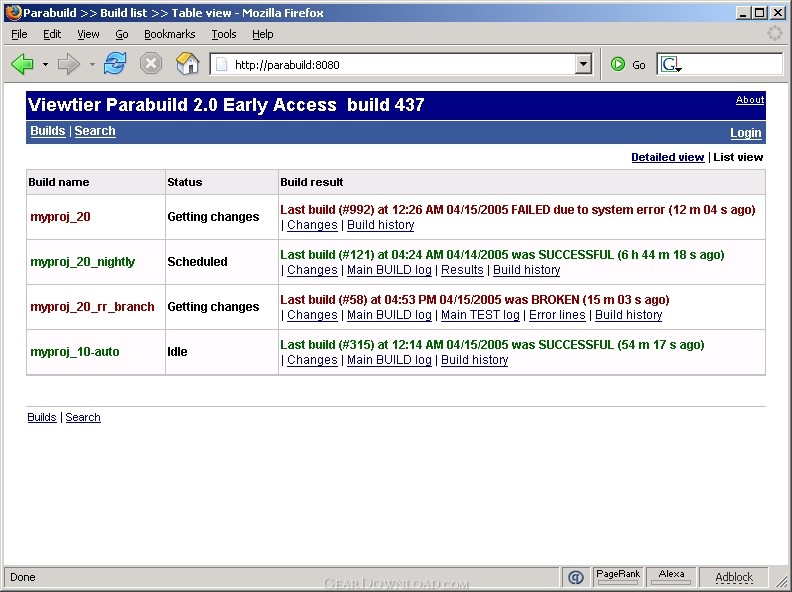
Task: Open Build history for myproj_20
Action: point(380,225)
